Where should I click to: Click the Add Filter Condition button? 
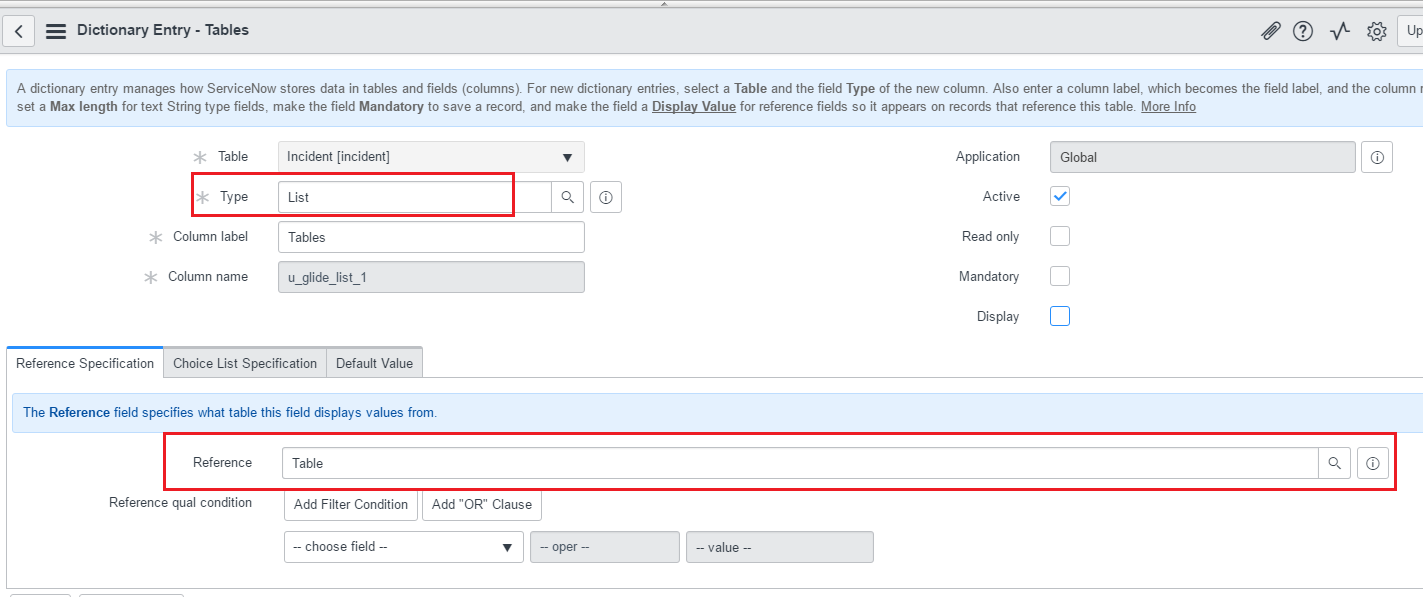tap(351, 505)
